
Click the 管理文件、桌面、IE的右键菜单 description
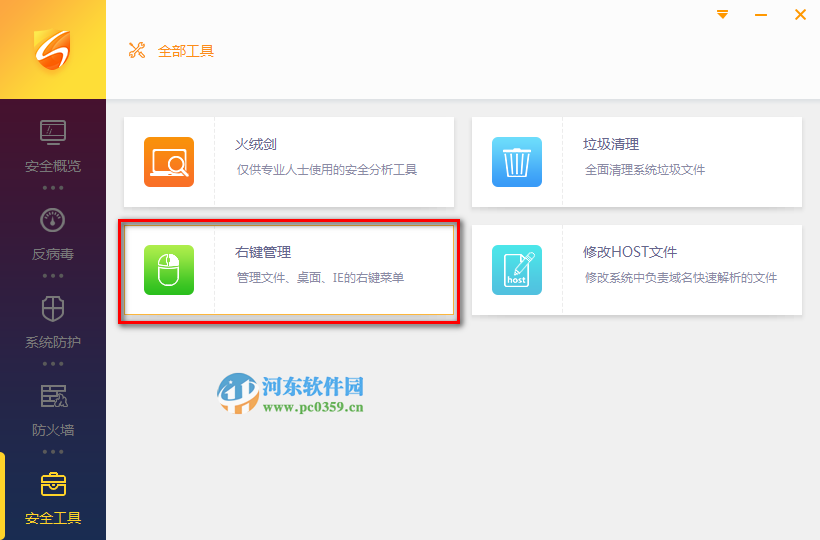[320, 278]
